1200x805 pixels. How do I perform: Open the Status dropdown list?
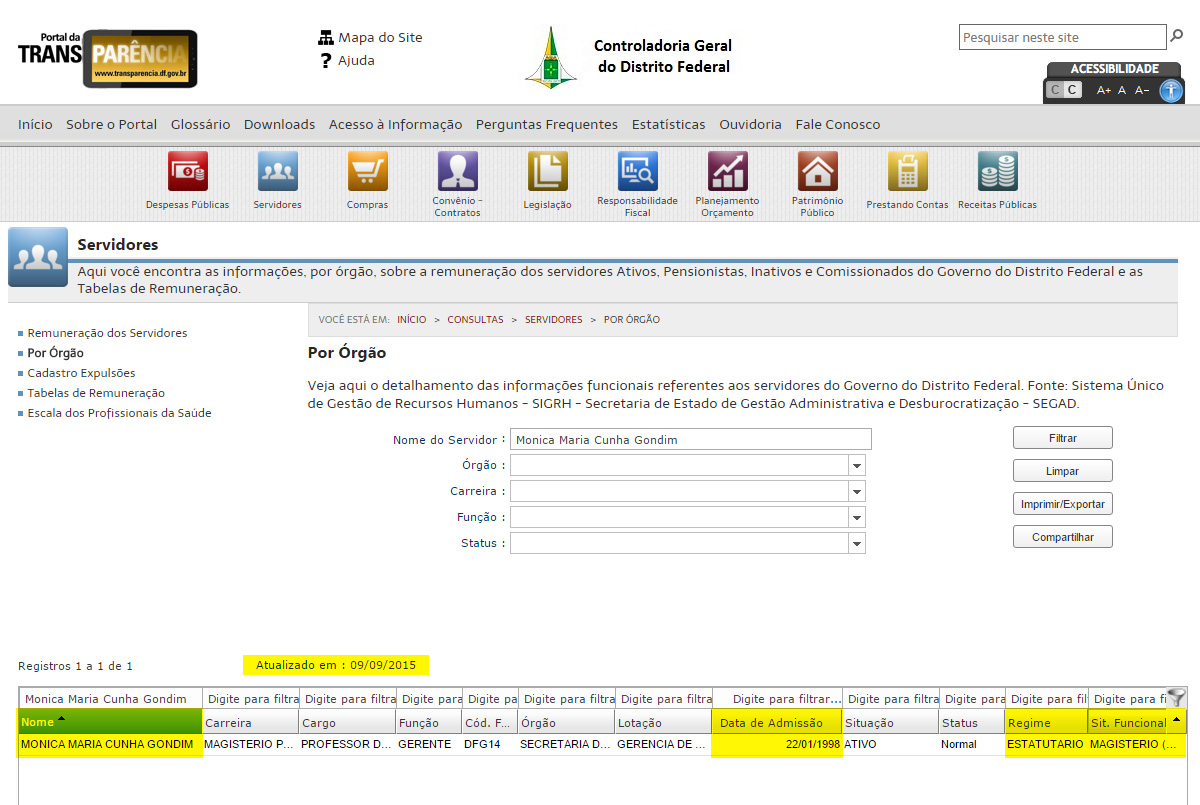point(856,543)
